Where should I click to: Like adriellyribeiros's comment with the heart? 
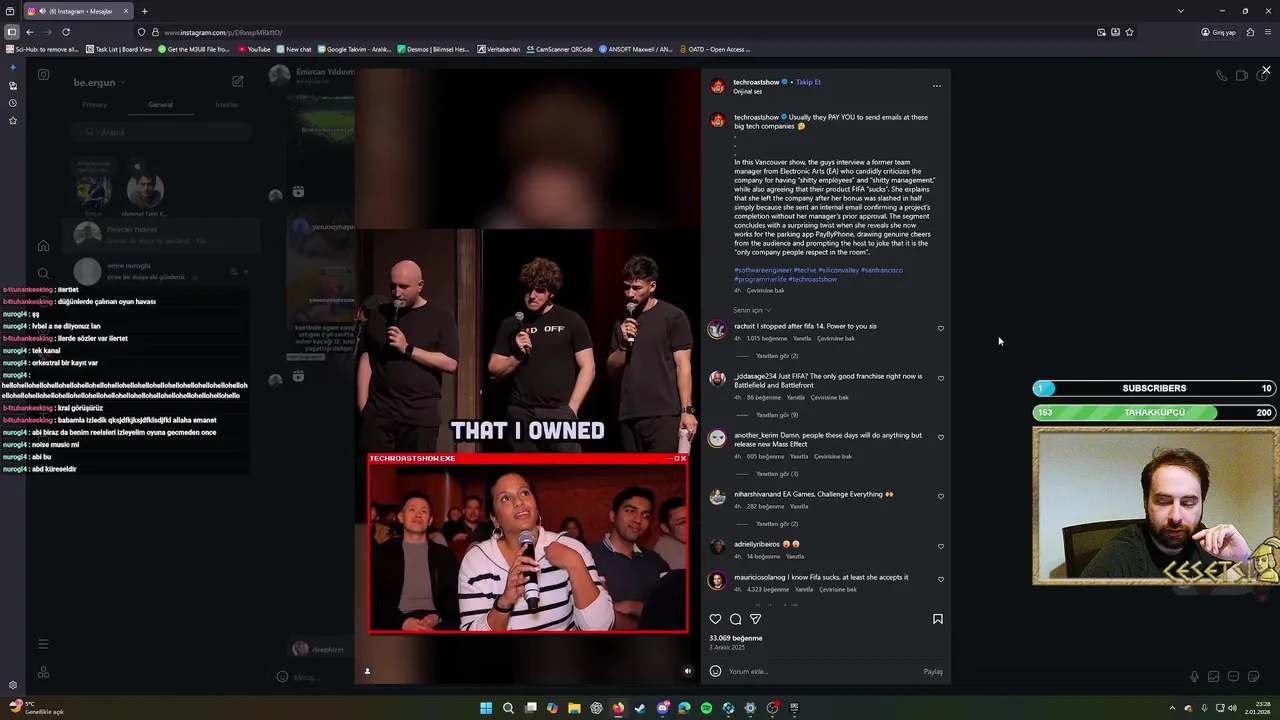tap(940, 546)
